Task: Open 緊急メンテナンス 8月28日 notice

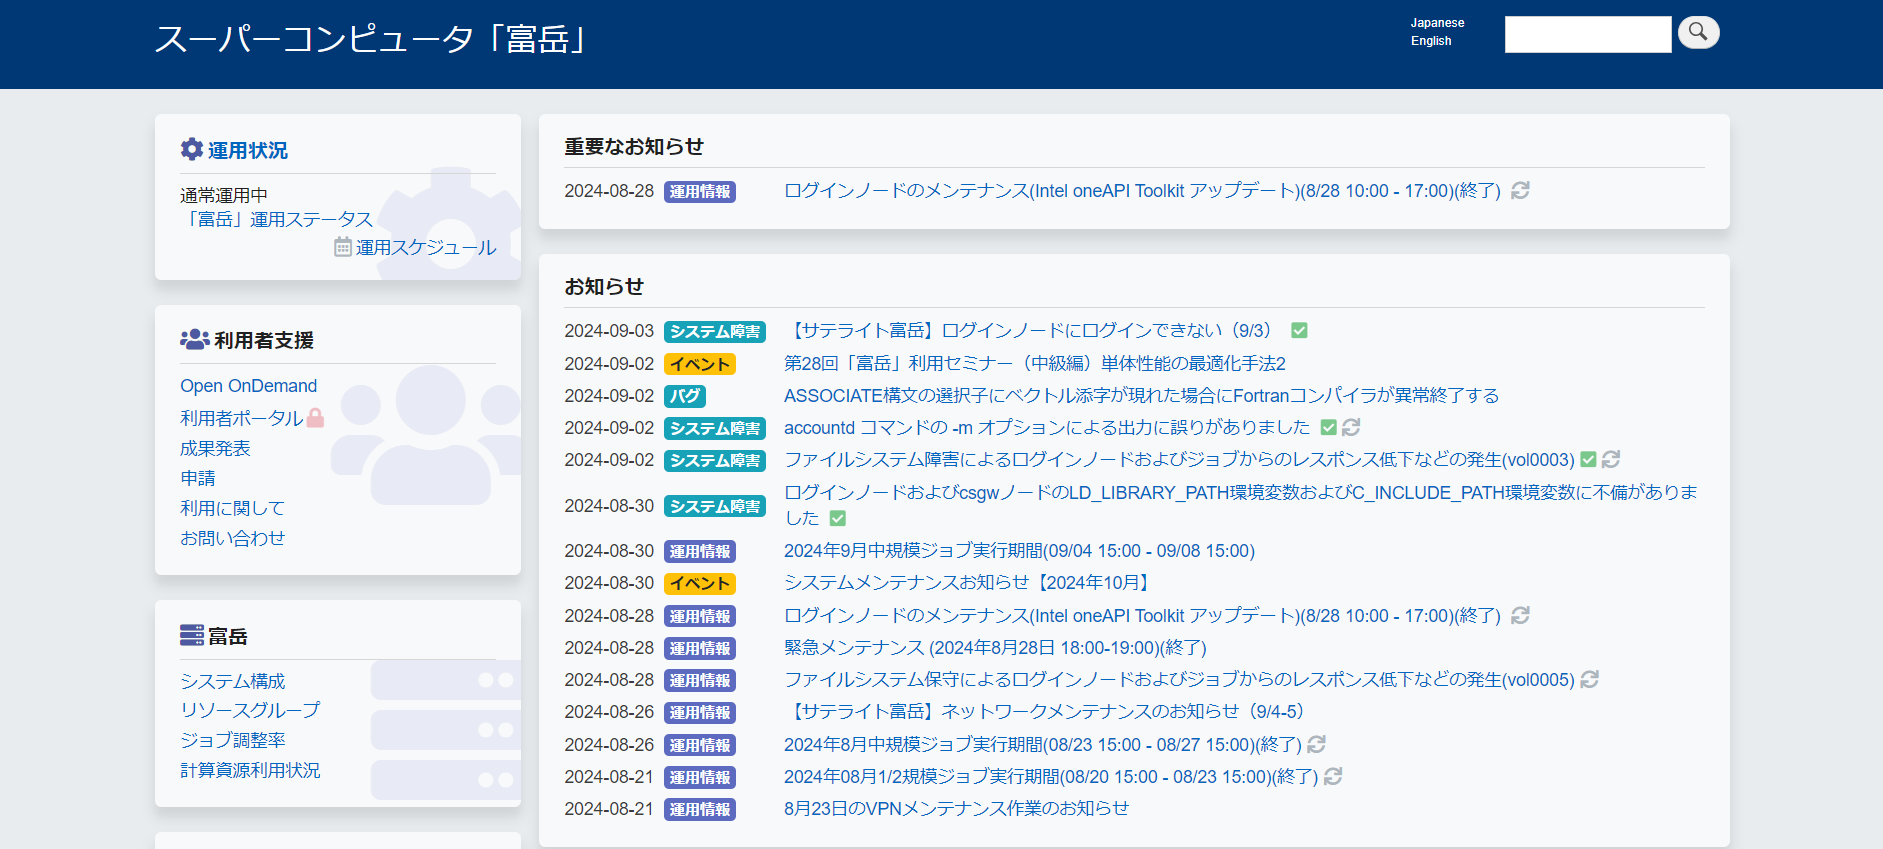Action: point(994,648)
